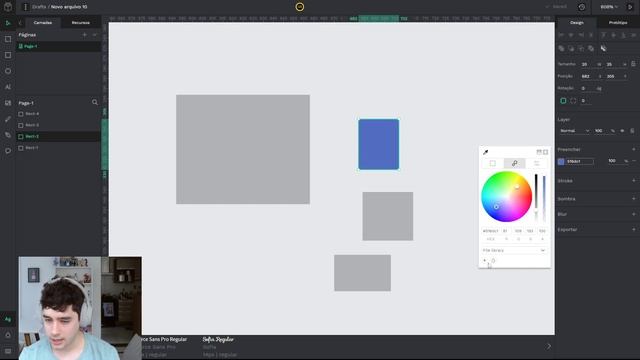Select Page-1 in pages list
The height and width of the screenshot is (360, 640).
click(x=58, y=46)
